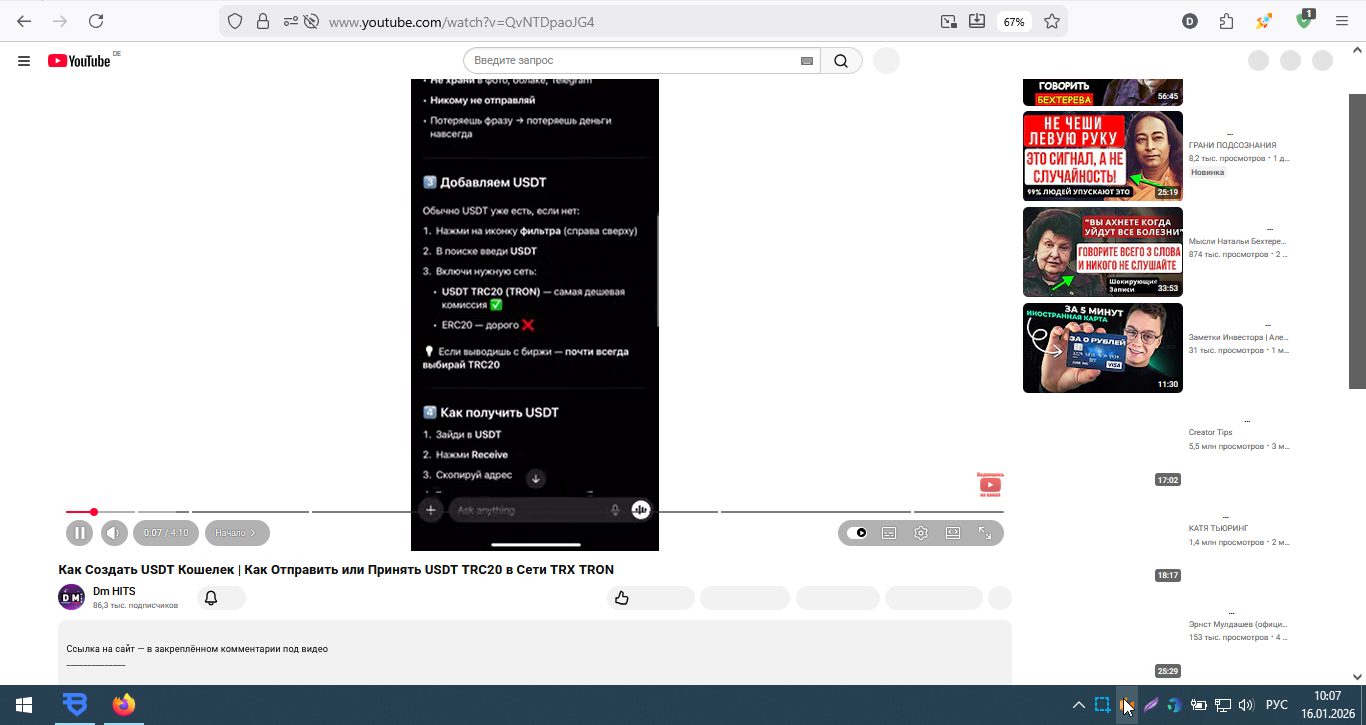
Task: Open picture-in-picture icon in address bar
Action: [949, 21]
